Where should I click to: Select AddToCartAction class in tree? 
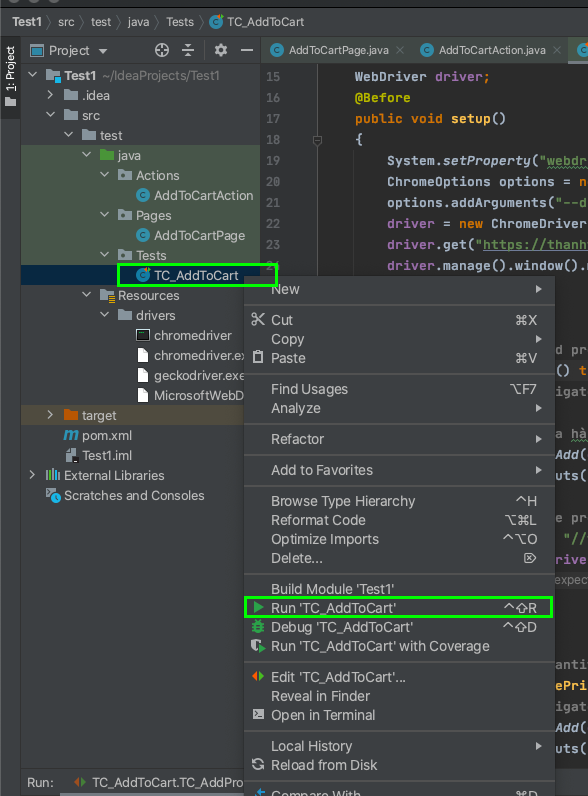click(x=194, y=195)
